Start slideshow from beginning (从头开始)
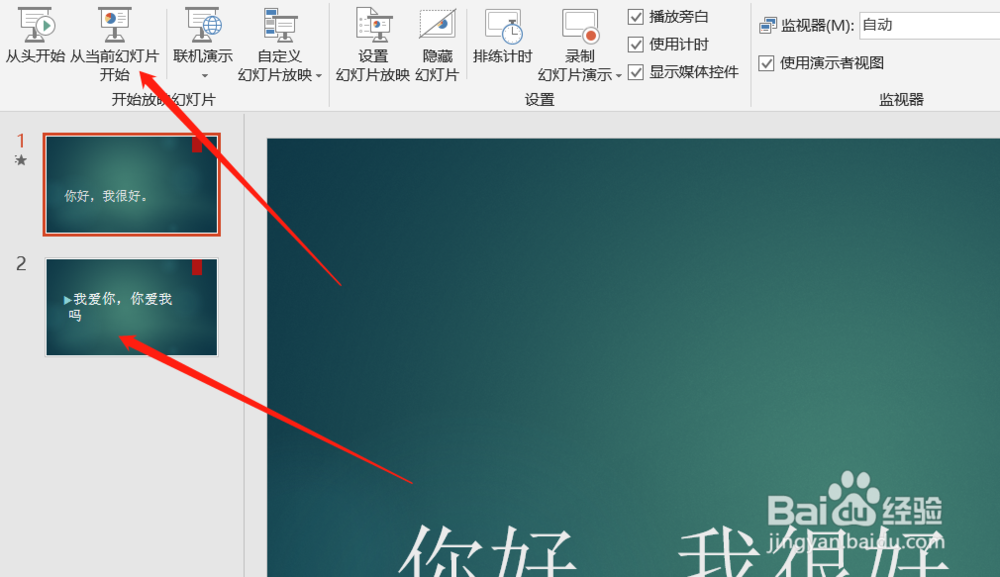 36,35
